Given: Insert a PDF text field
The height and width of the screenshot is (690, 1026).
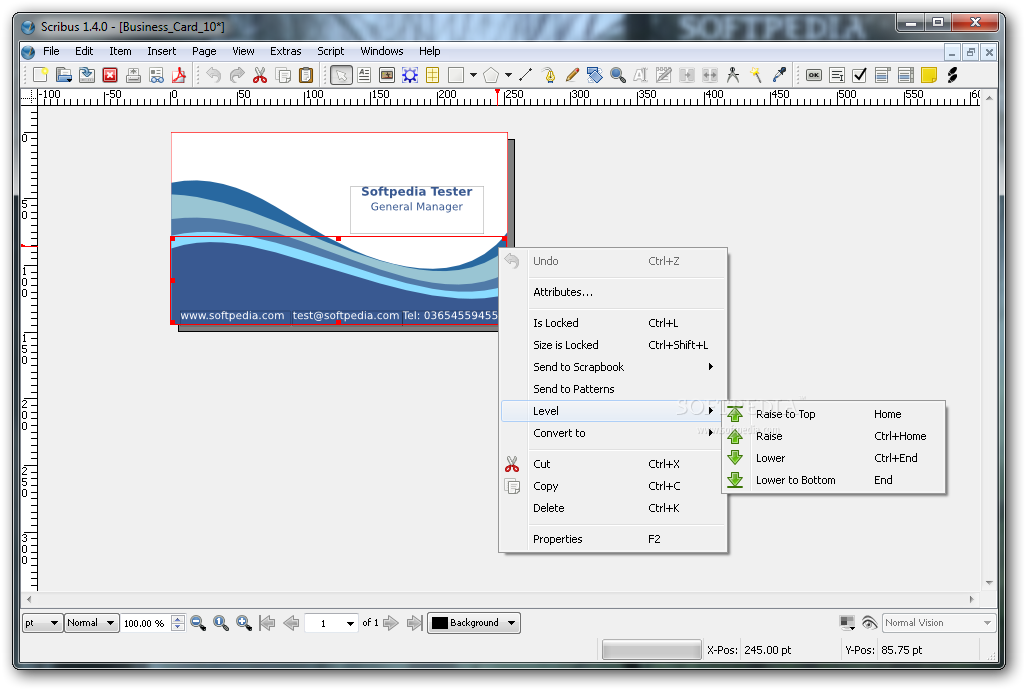Looking at the screenshot, I should pyautogui.click(x=836, y=75).
